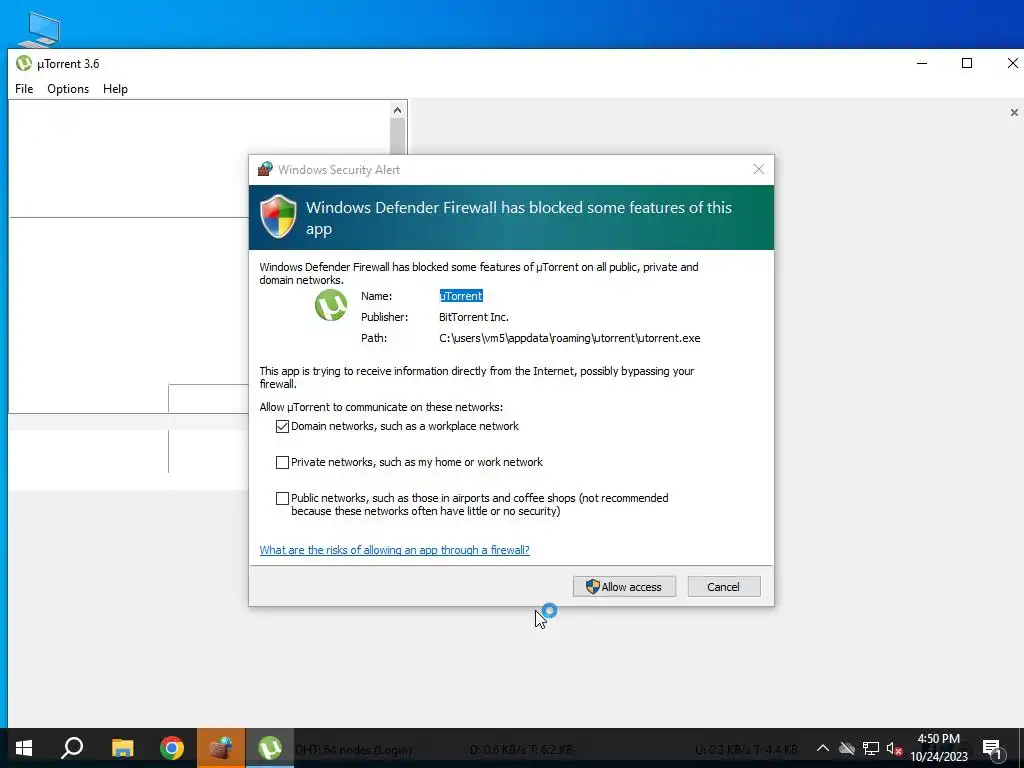Uncheck the Domain networks checkbox
1024x768 pixels.
click(282, 426)
